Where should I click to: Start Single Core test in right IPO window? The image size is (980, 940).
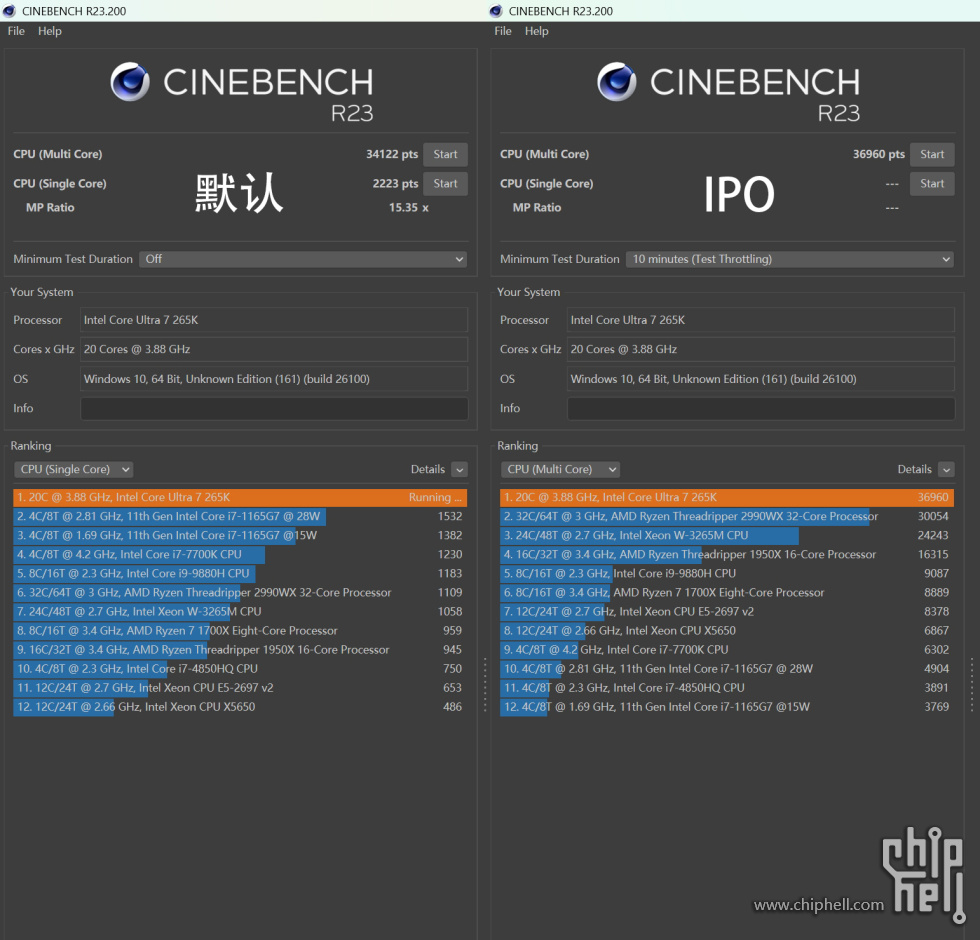[x=932, y=184]
